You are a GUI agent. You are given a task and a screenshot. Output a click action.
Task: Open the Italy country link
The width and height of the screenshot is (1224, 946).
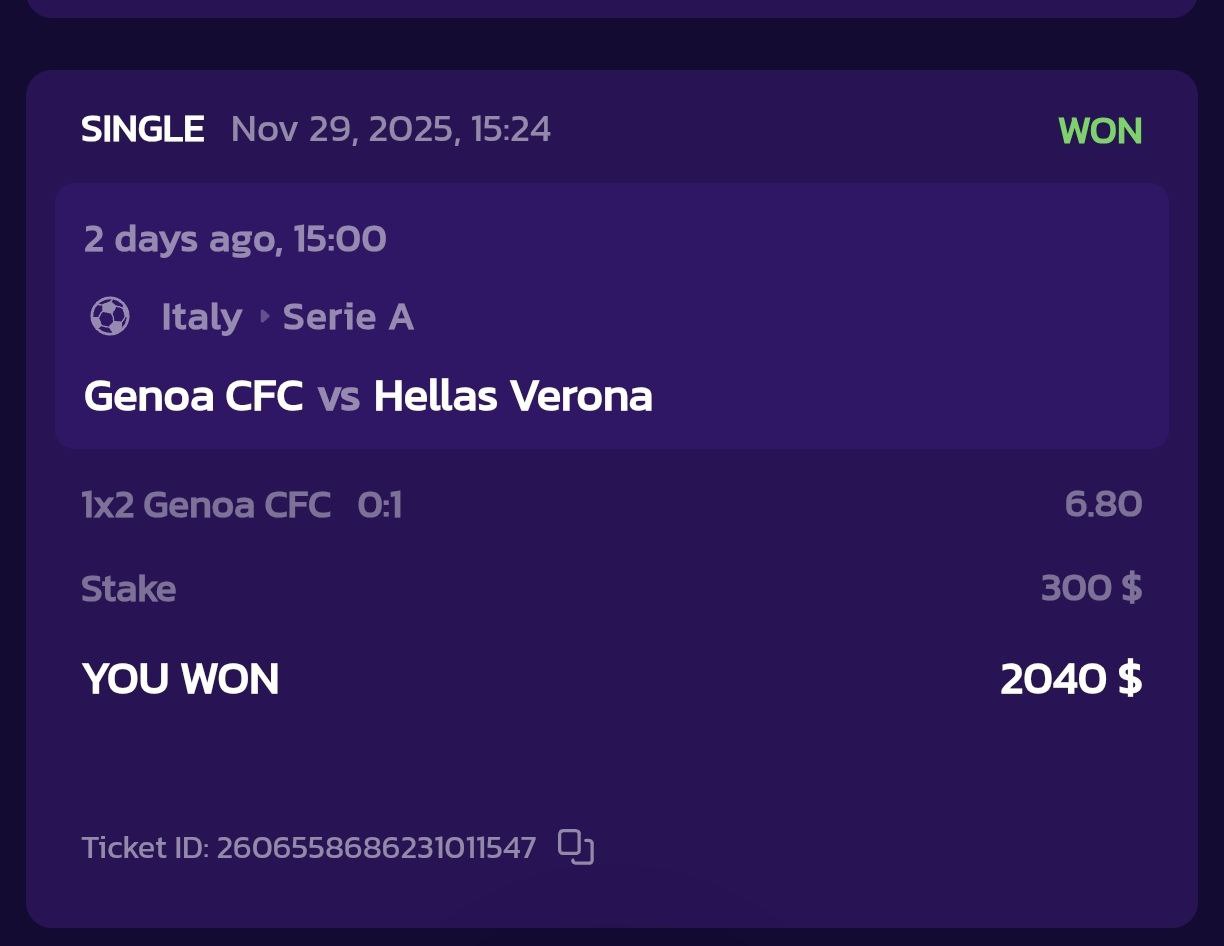(x=201, y=317)
